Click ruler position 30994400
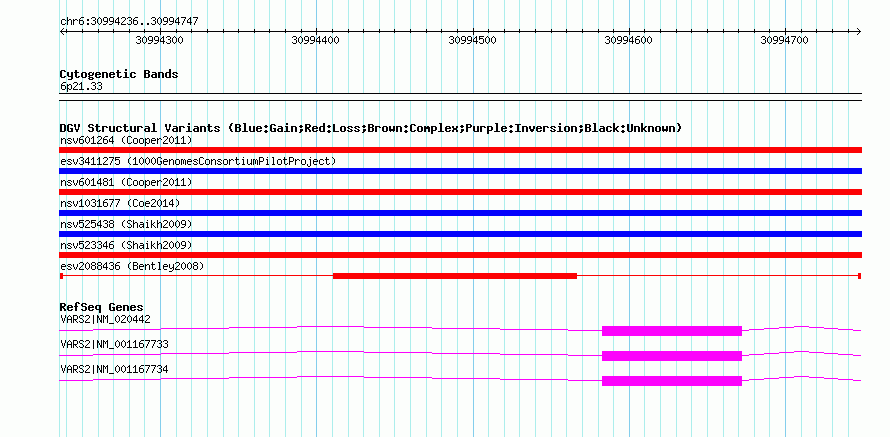 click(x=316, y=40)
